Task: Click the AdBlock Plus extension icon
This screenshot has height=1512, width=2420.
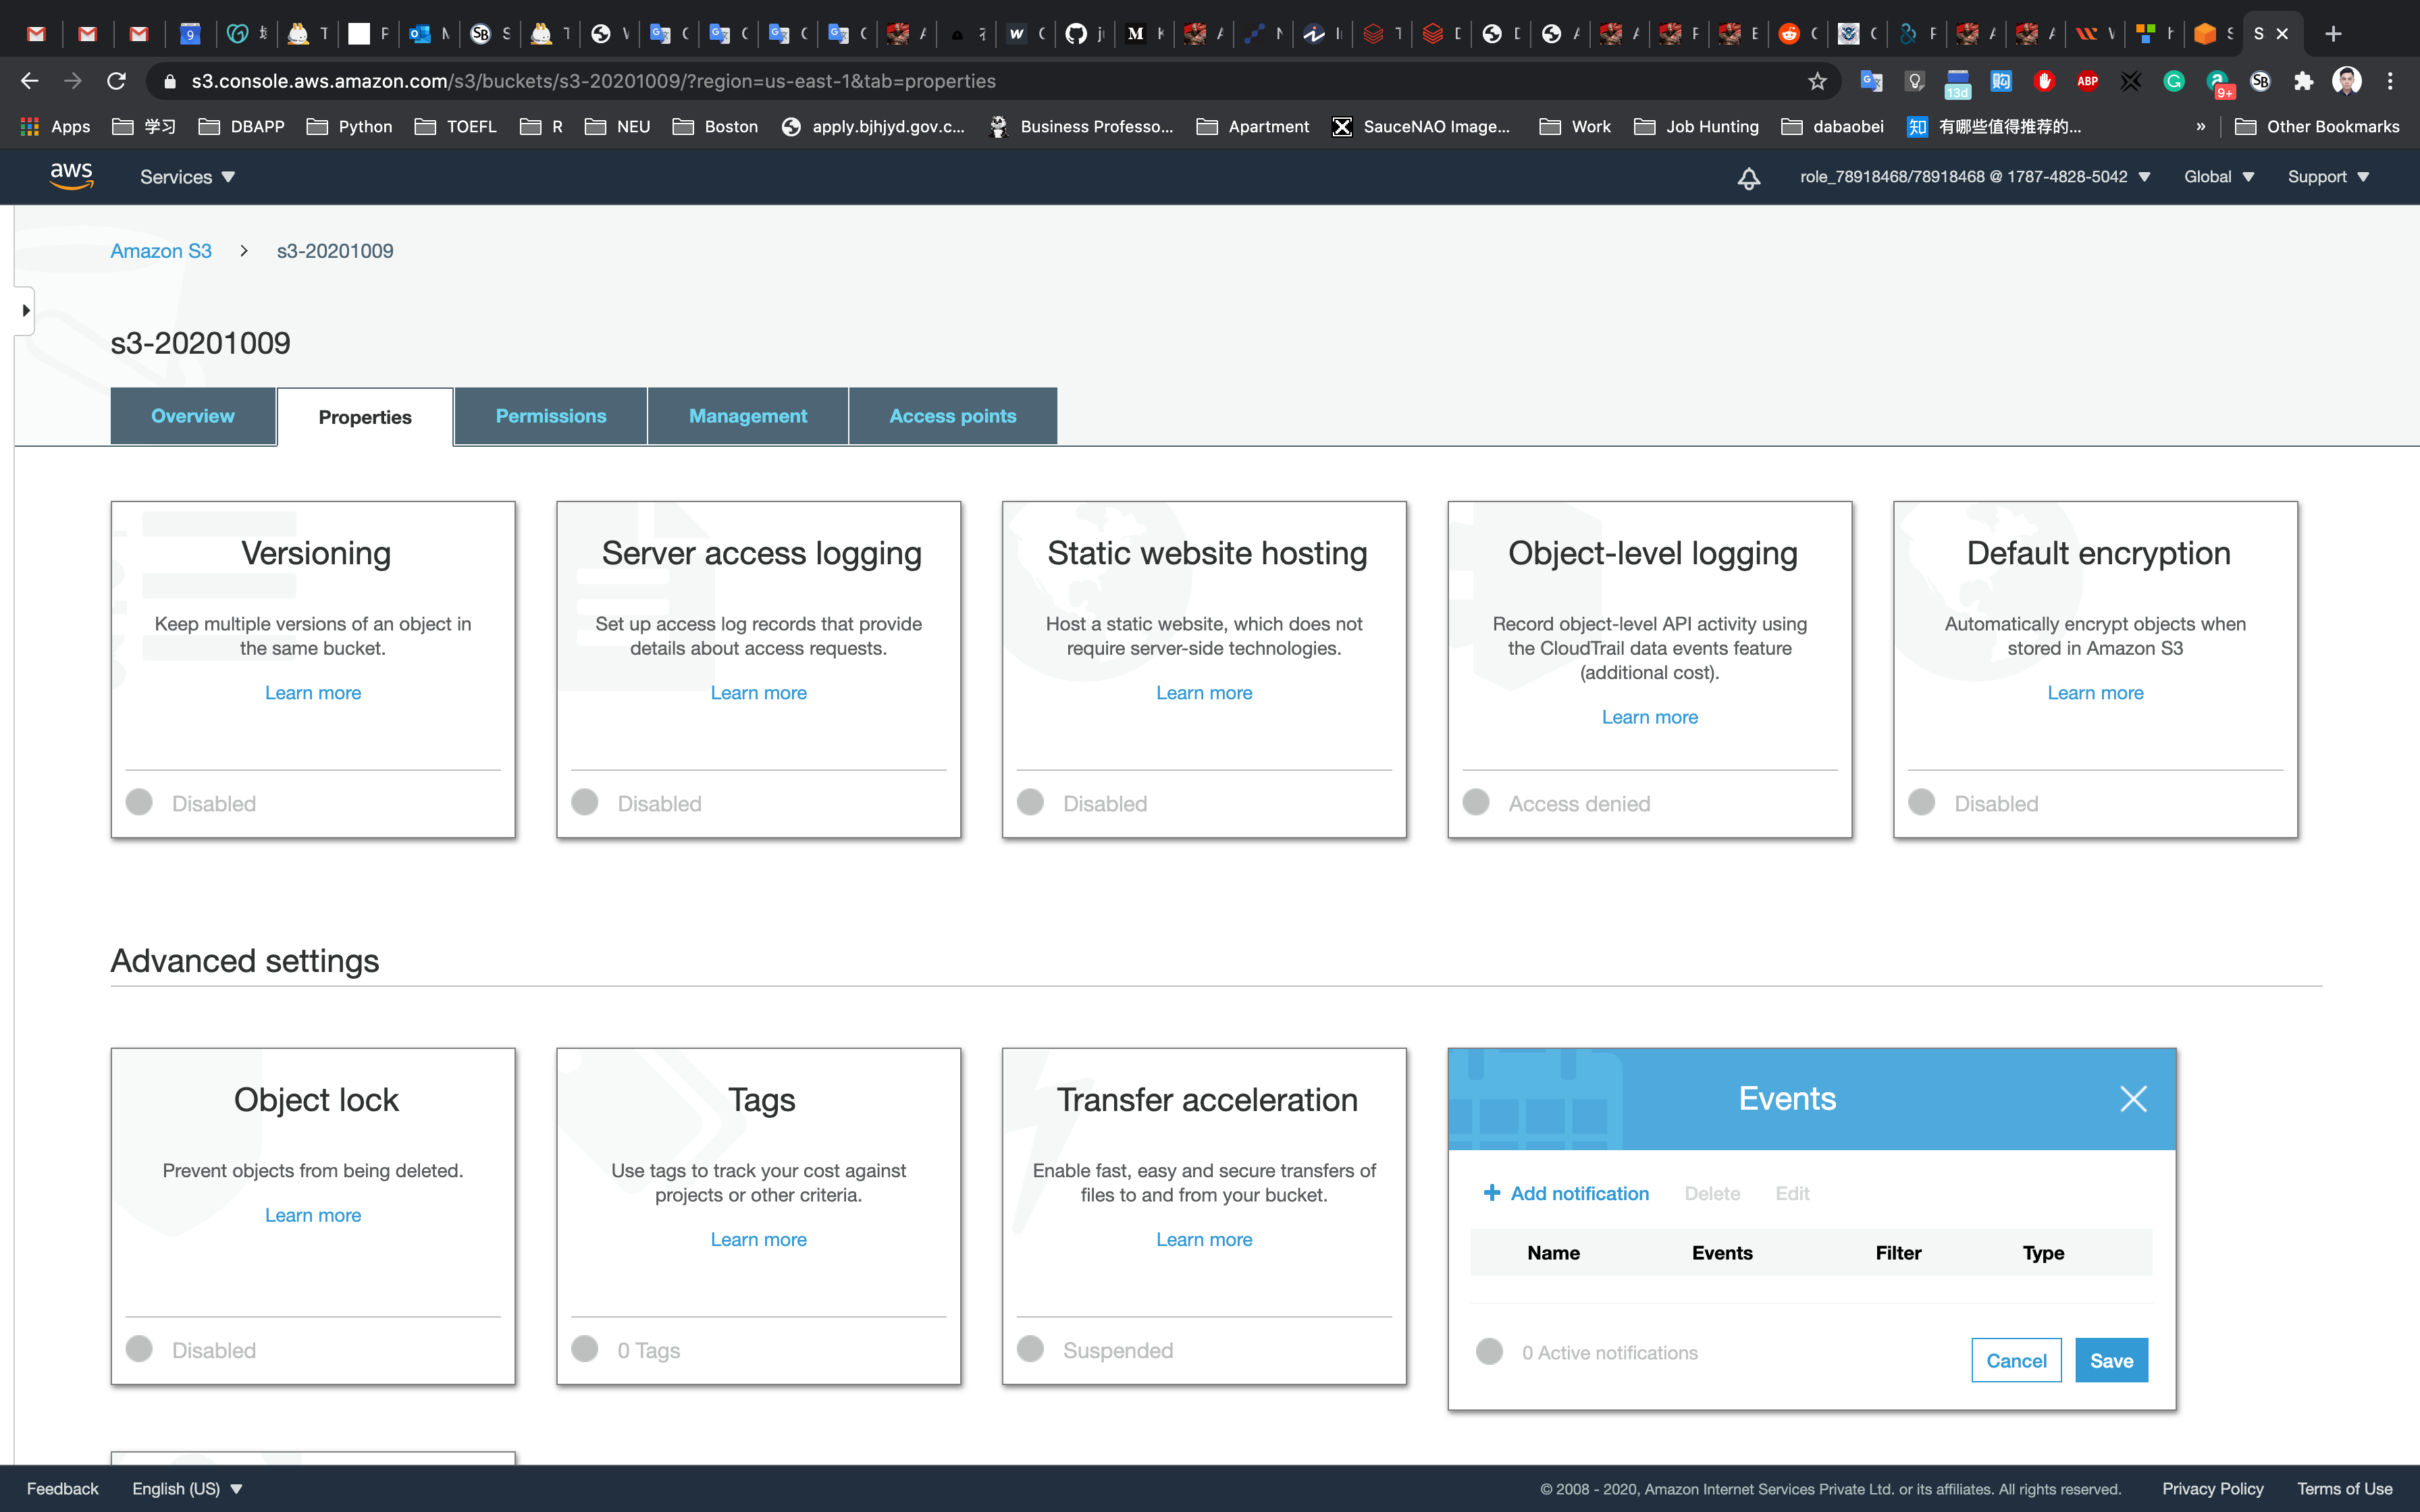Action: (2087, 81)
